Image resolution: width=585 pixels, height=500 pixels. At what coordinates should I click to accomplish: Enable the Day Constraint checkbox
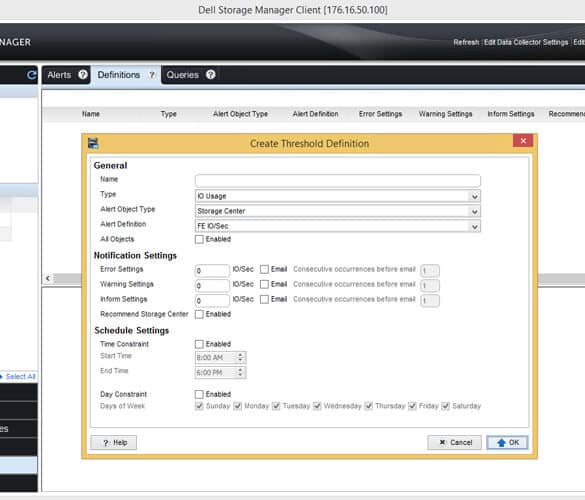(199, 394)
